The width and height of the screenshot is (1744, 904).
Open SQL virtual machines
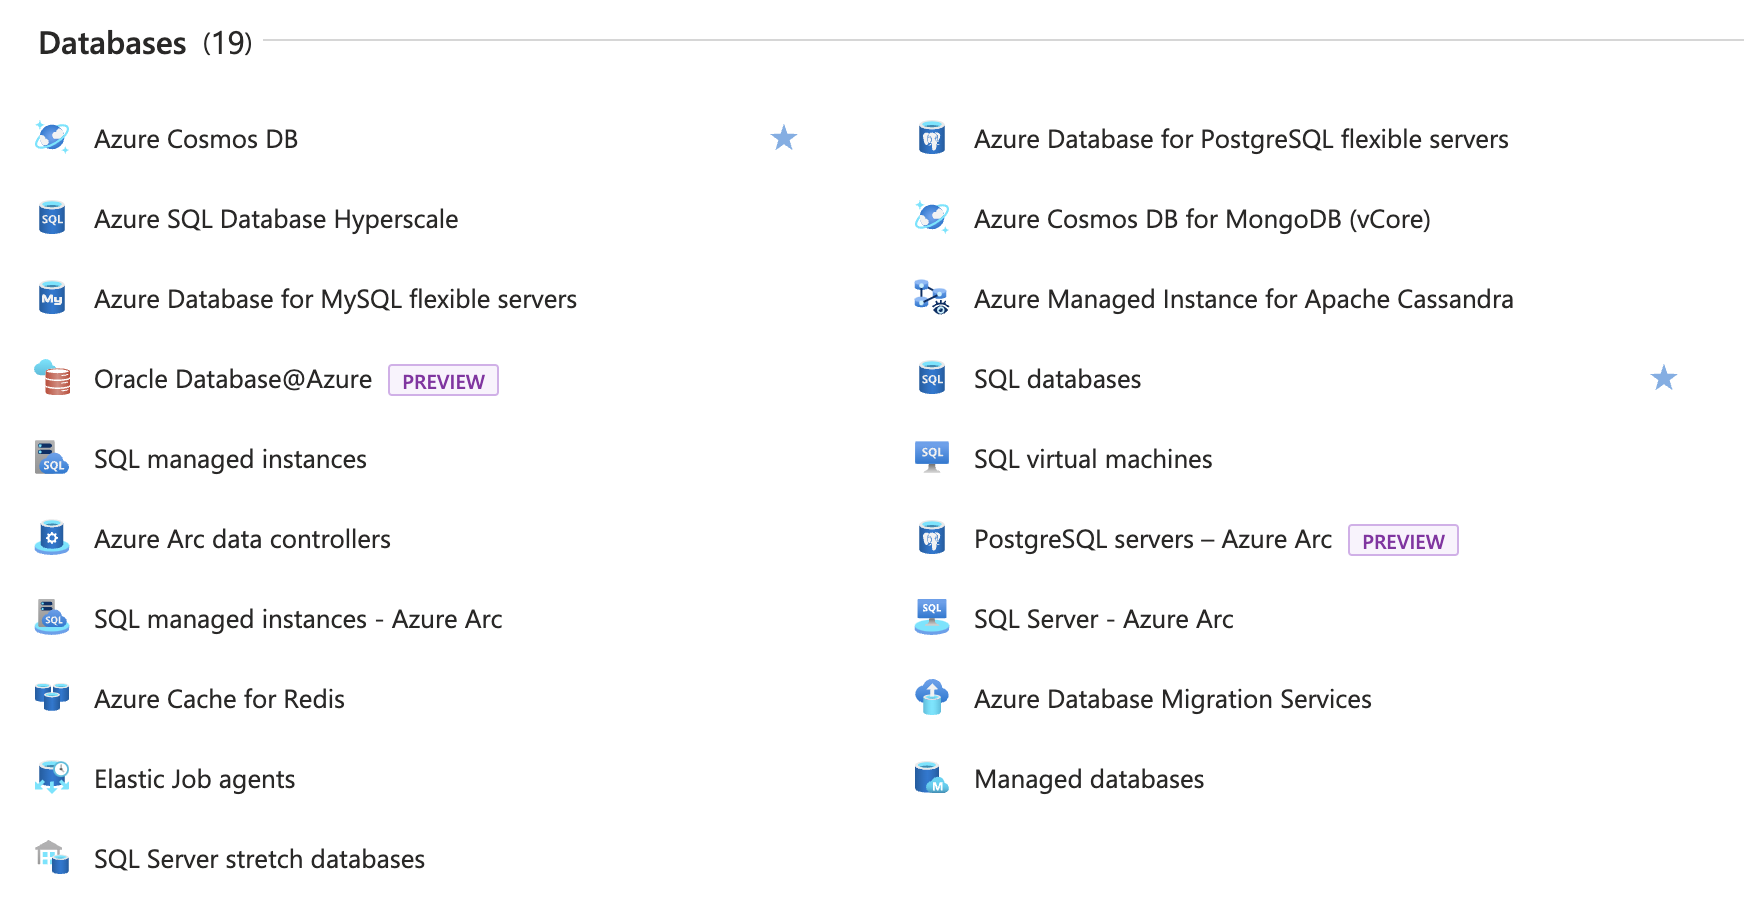point(1093,459)
